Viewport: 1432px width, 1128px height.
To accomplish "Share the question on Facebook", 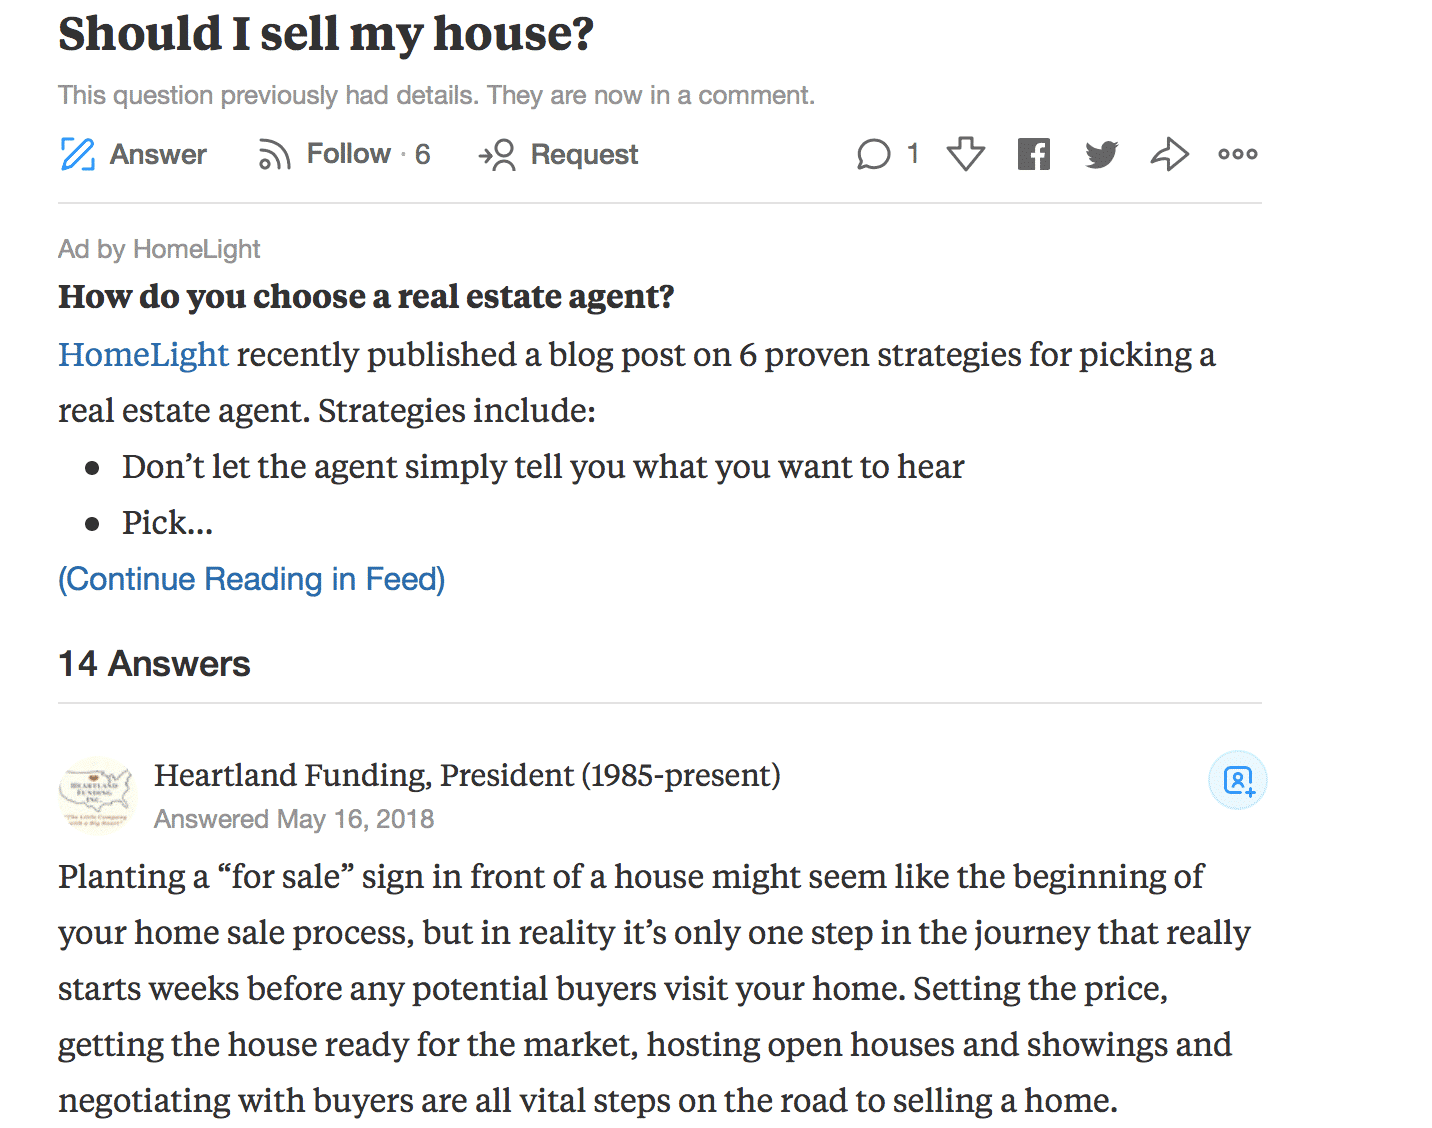I will tap(1034, 154).
